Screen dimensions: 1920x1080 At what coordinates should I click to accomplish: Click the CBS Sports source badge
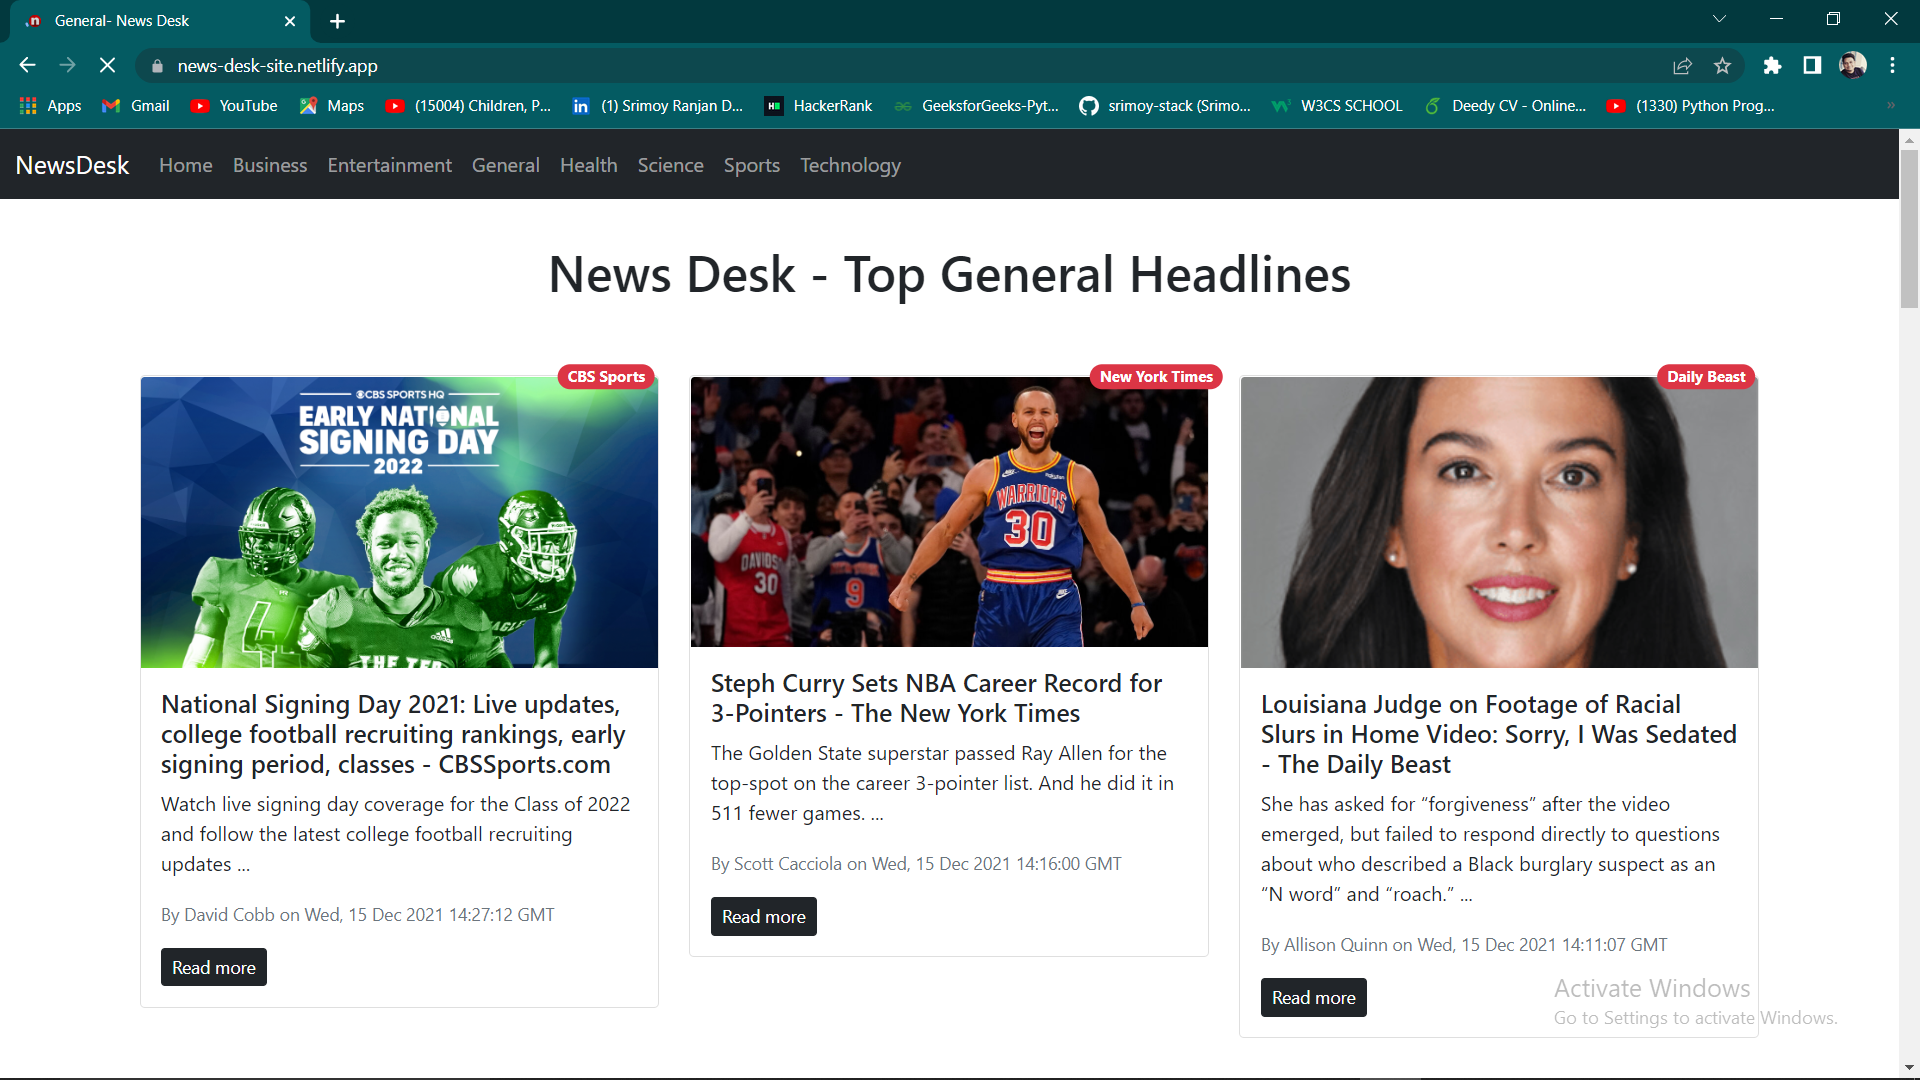tap(606, 377)
